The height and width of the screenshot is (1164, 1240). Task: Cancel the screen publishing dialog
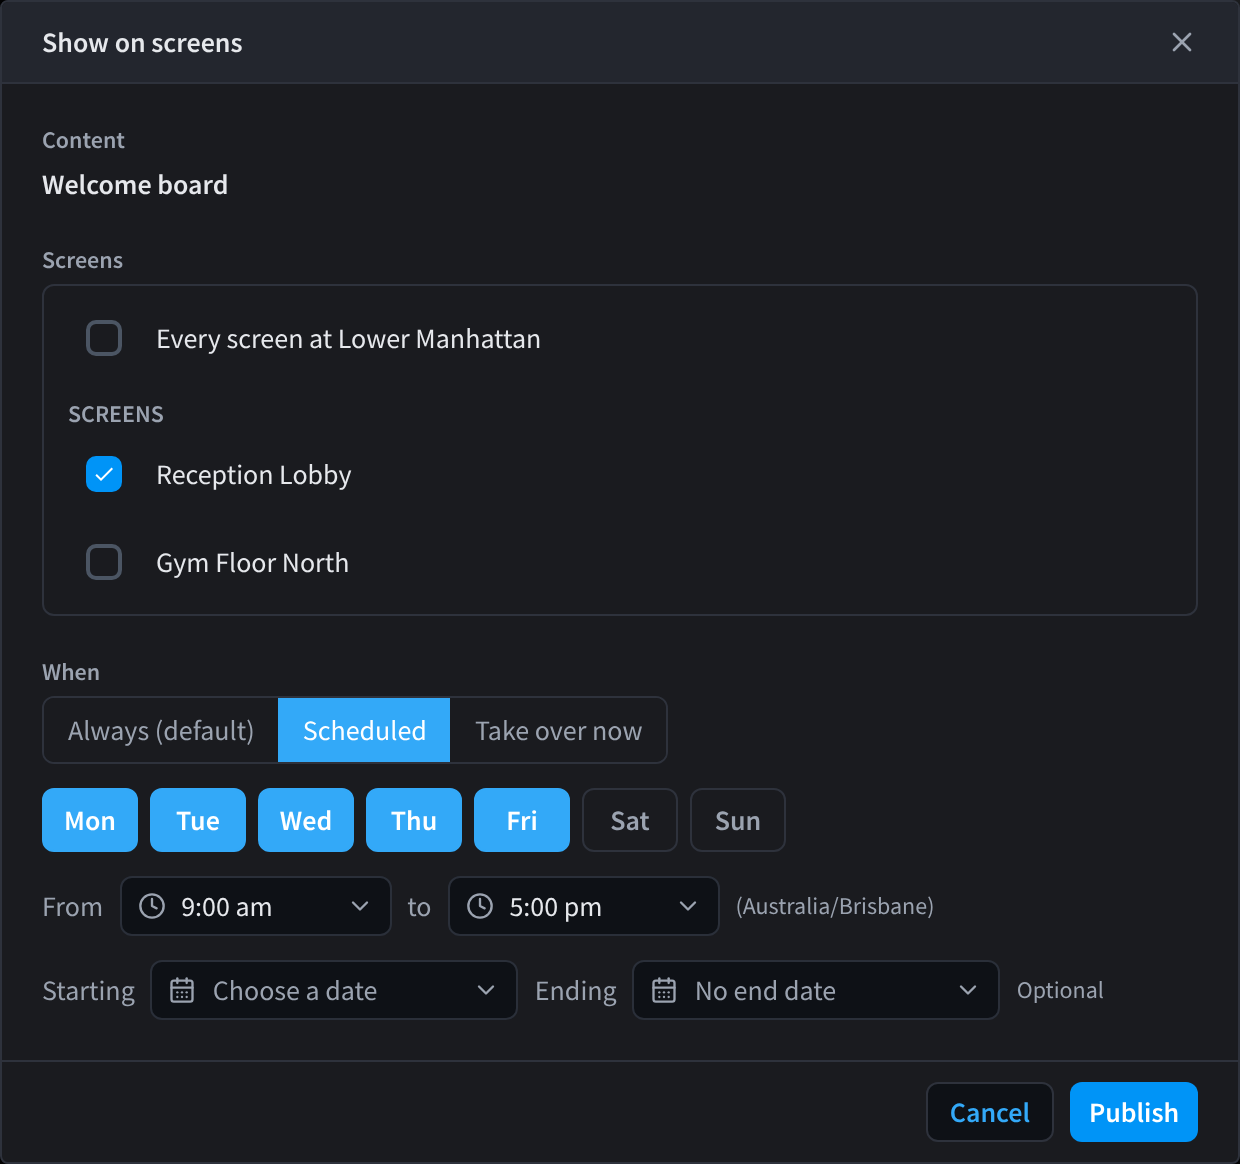pos(990,1112)
